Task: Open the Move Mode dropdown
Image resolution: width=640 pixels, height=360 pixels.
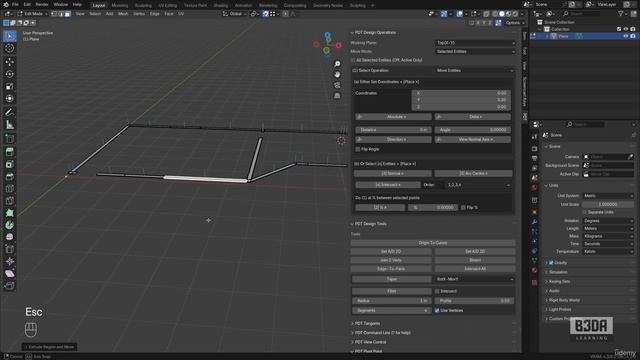Action: (476, 52)
